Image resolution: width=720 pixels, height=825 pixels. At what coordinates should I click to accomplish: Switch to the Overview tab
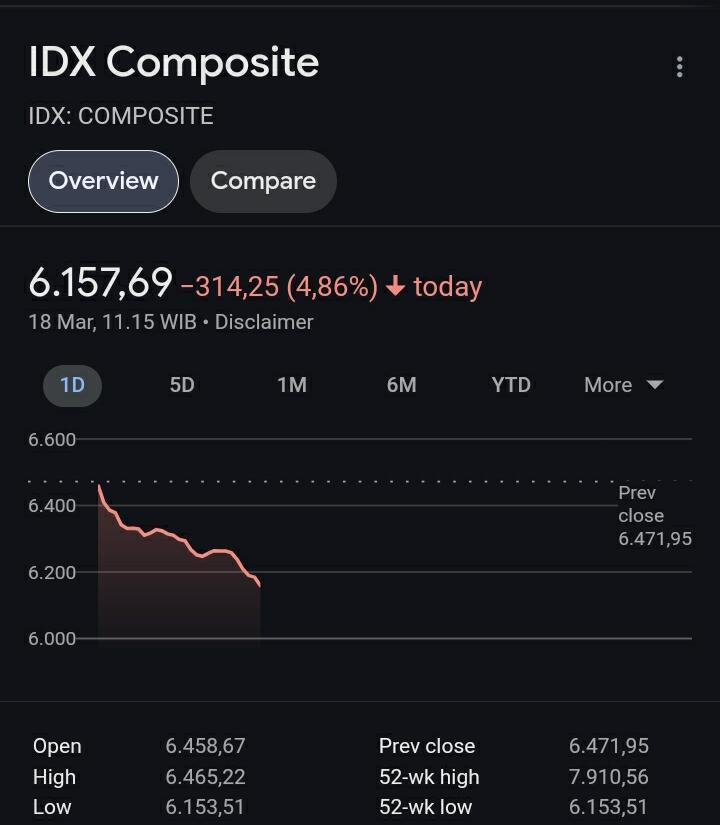[103, 181]
